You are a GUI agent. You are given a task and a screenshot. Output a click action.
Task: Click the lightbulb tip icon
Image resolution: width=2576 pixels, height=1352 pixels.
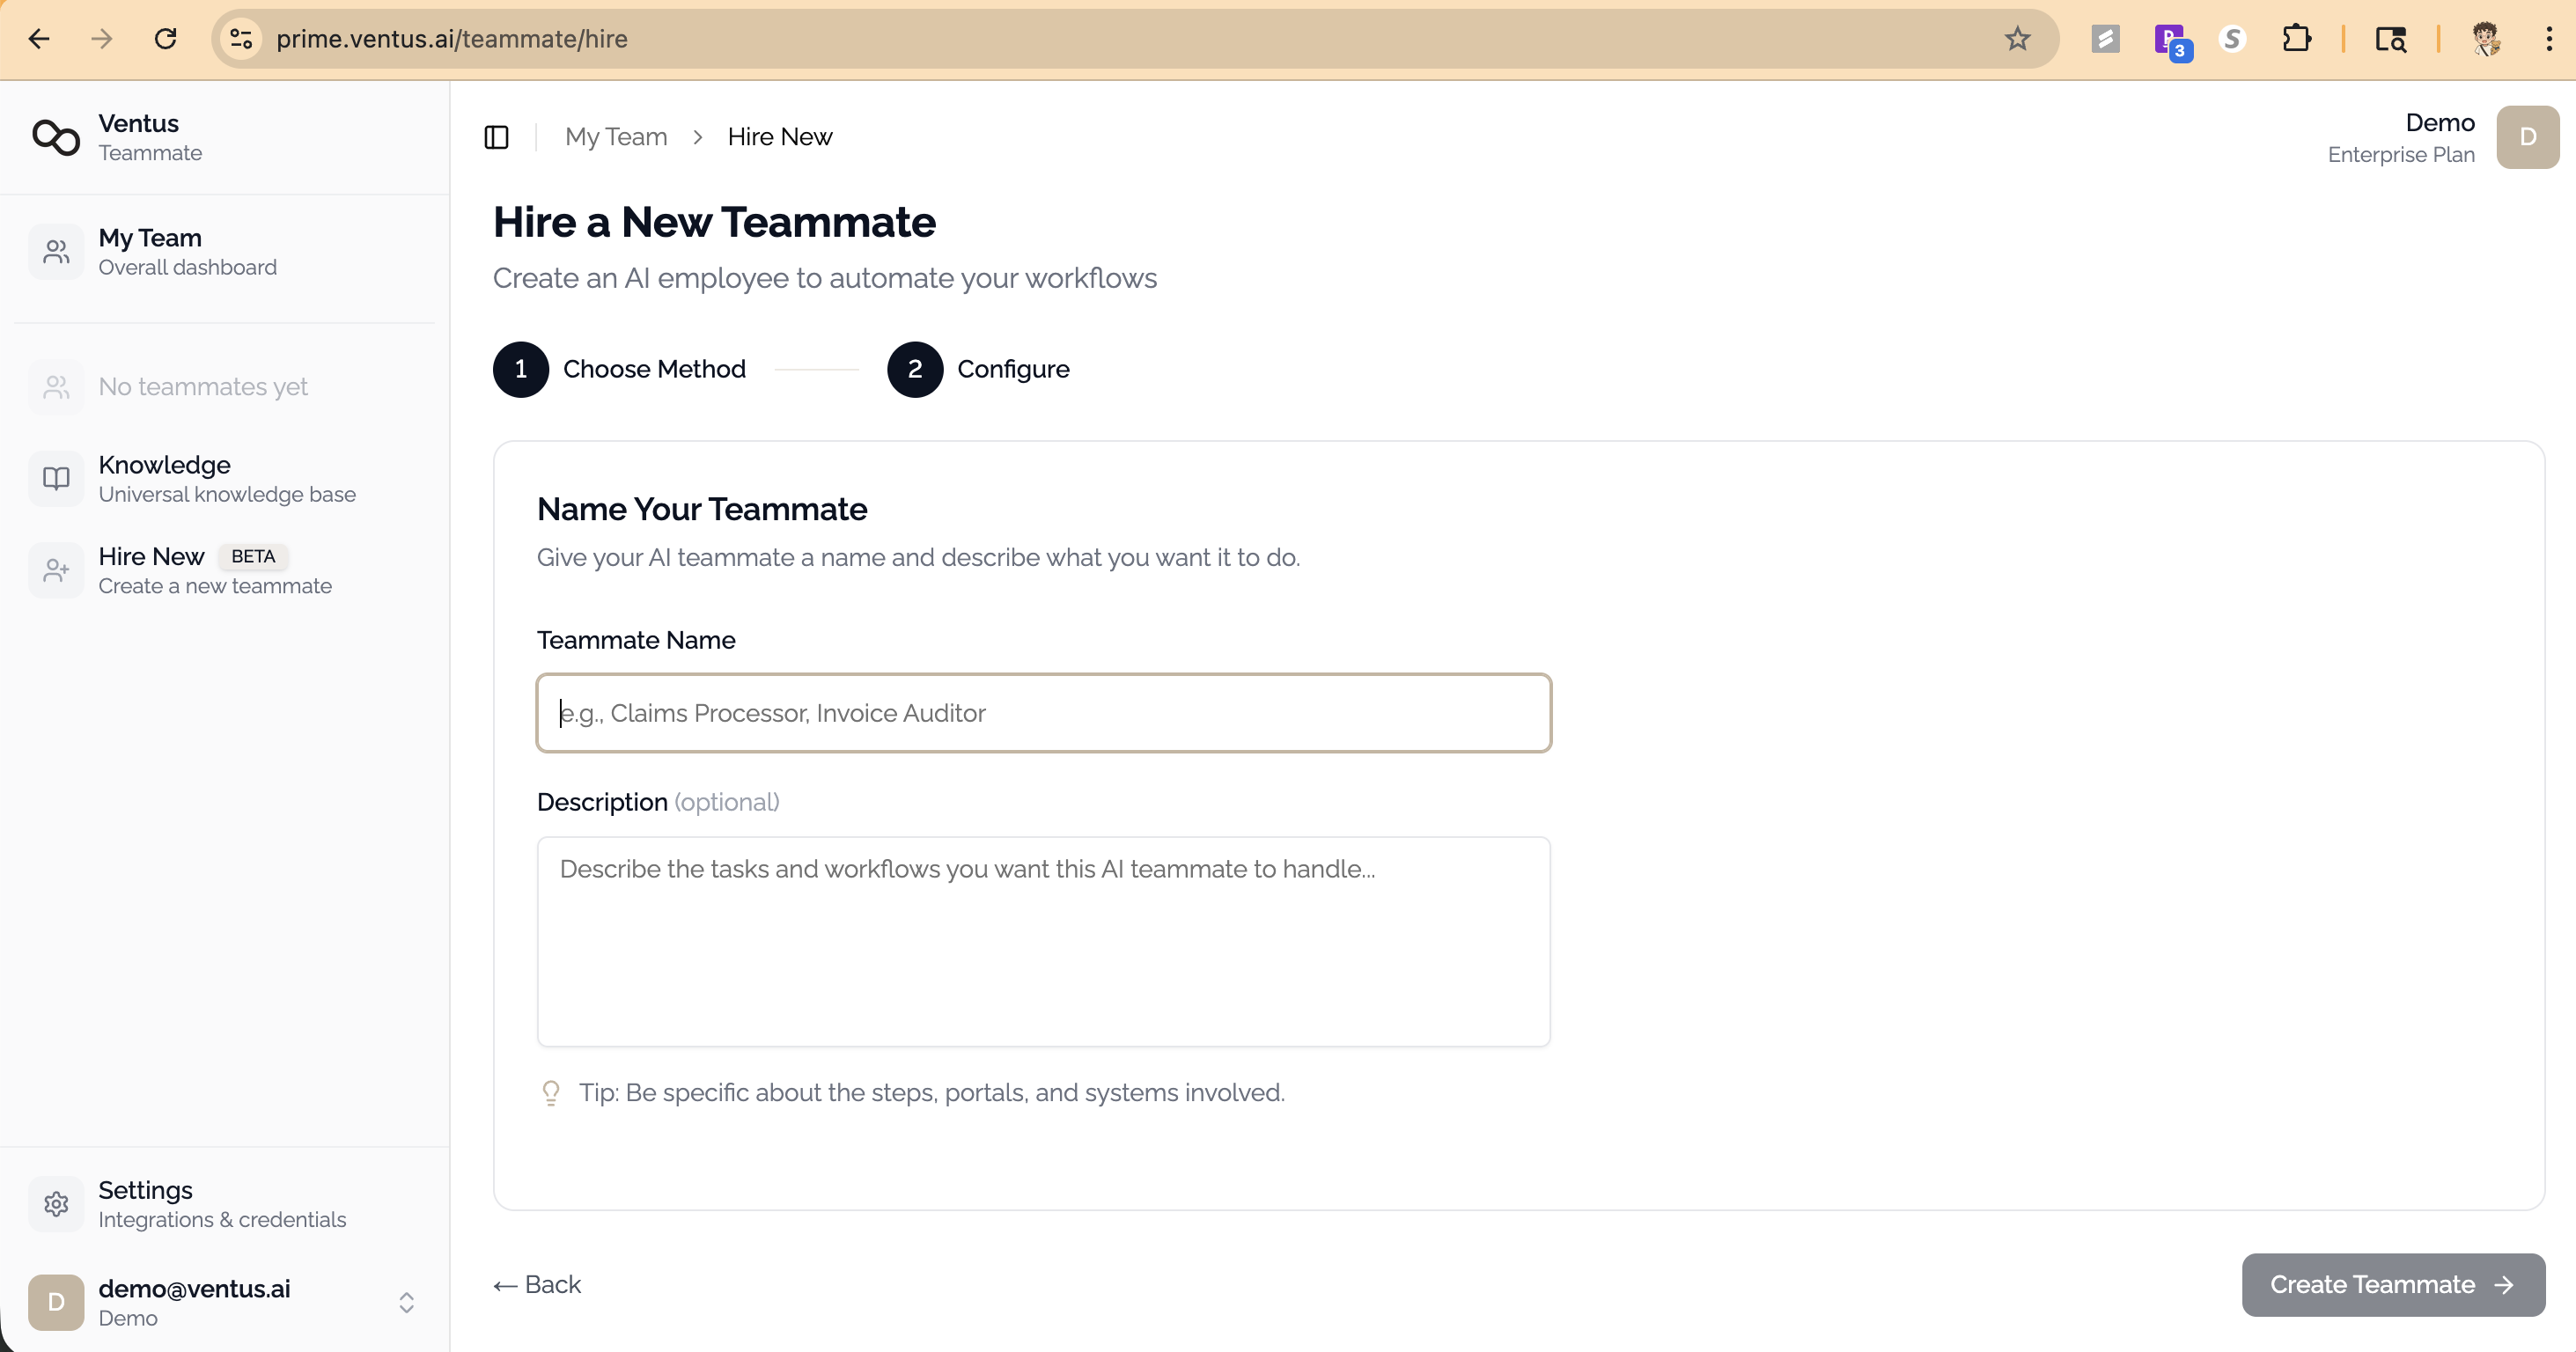[551, 1092]
